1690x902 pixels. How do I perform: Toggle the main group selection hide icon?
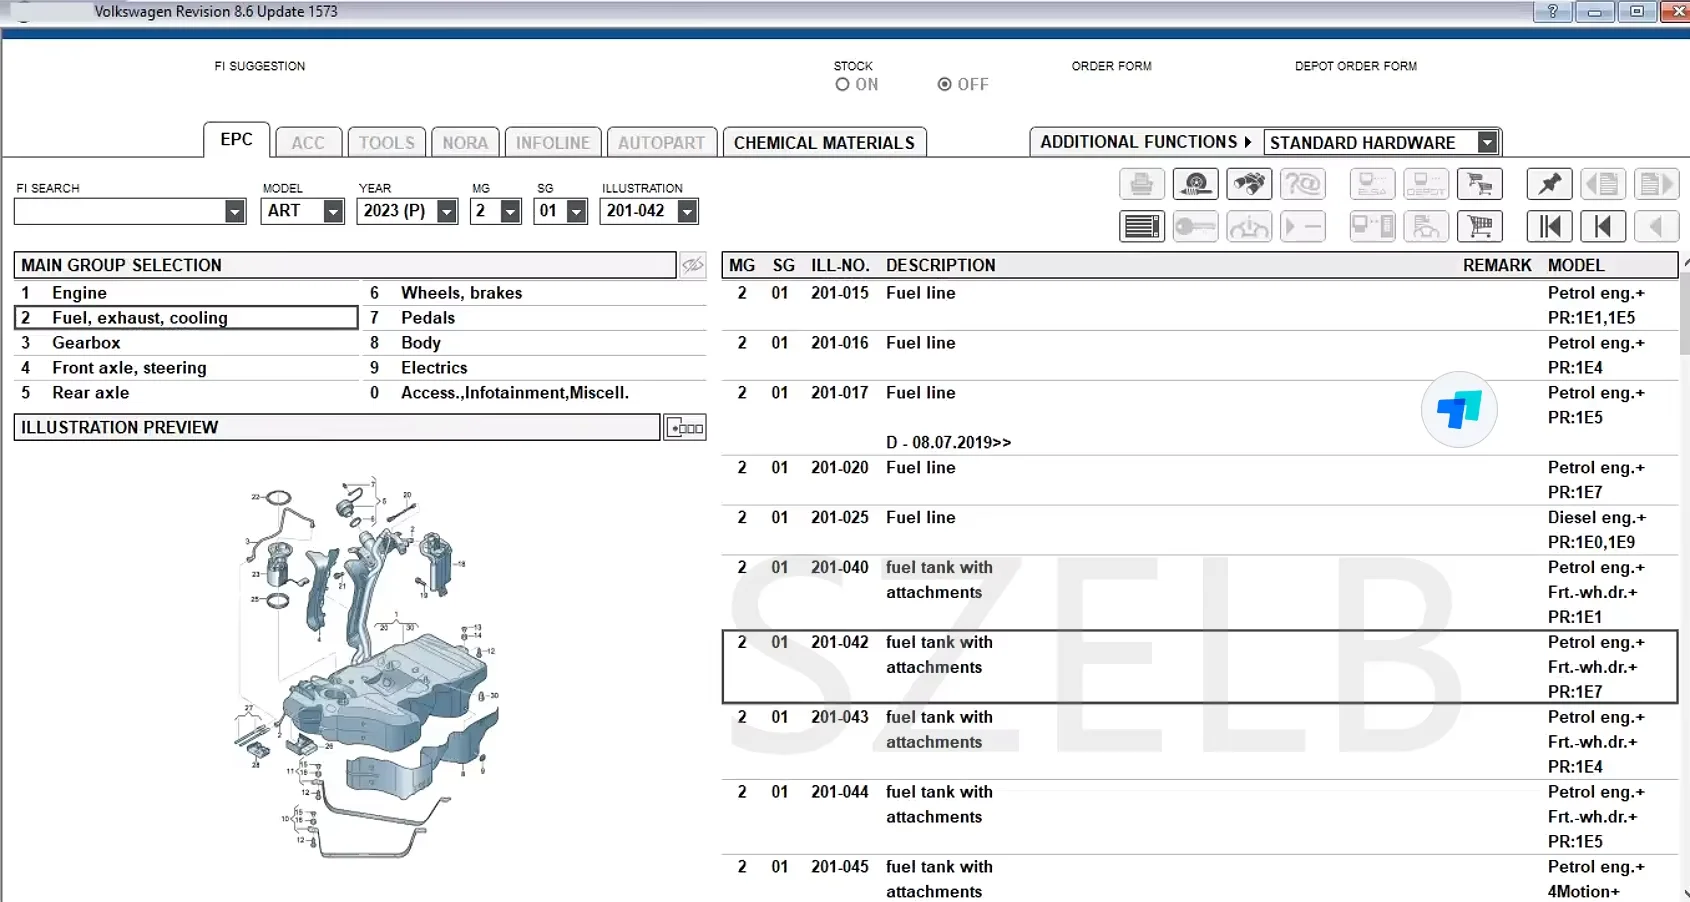pyautogui.click(x=692, y=265)
